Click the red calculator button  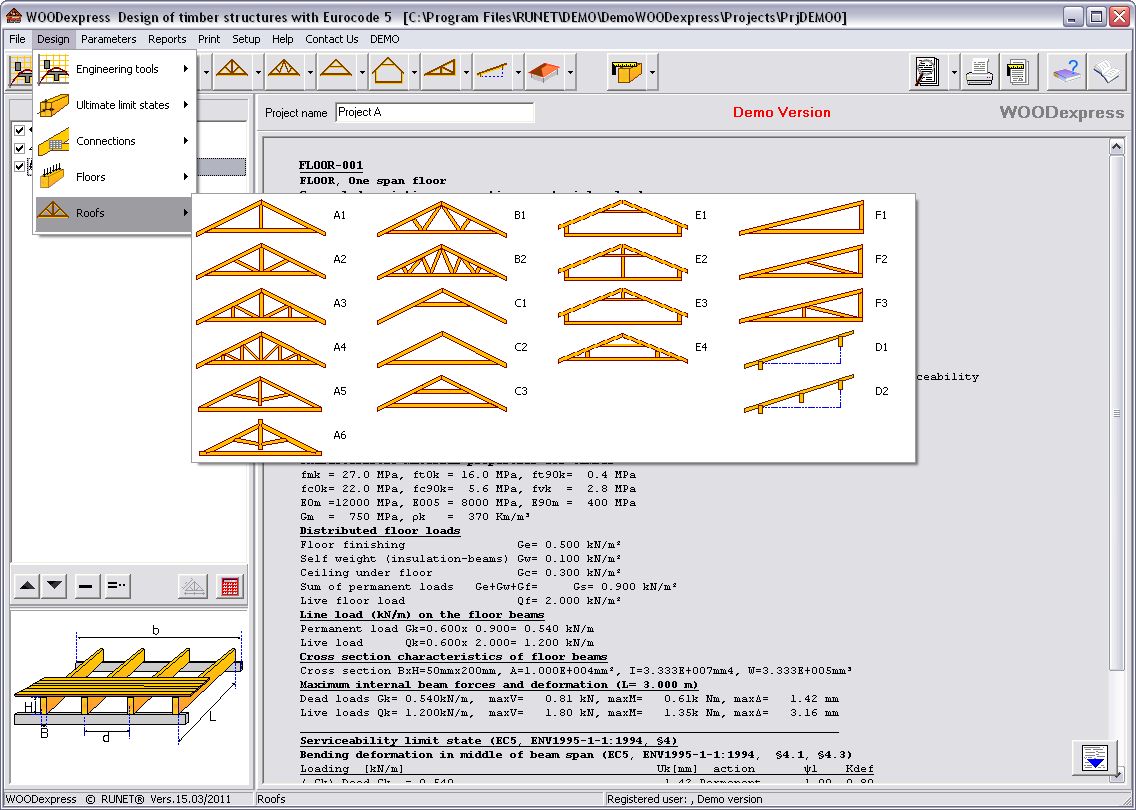[230, 586]
